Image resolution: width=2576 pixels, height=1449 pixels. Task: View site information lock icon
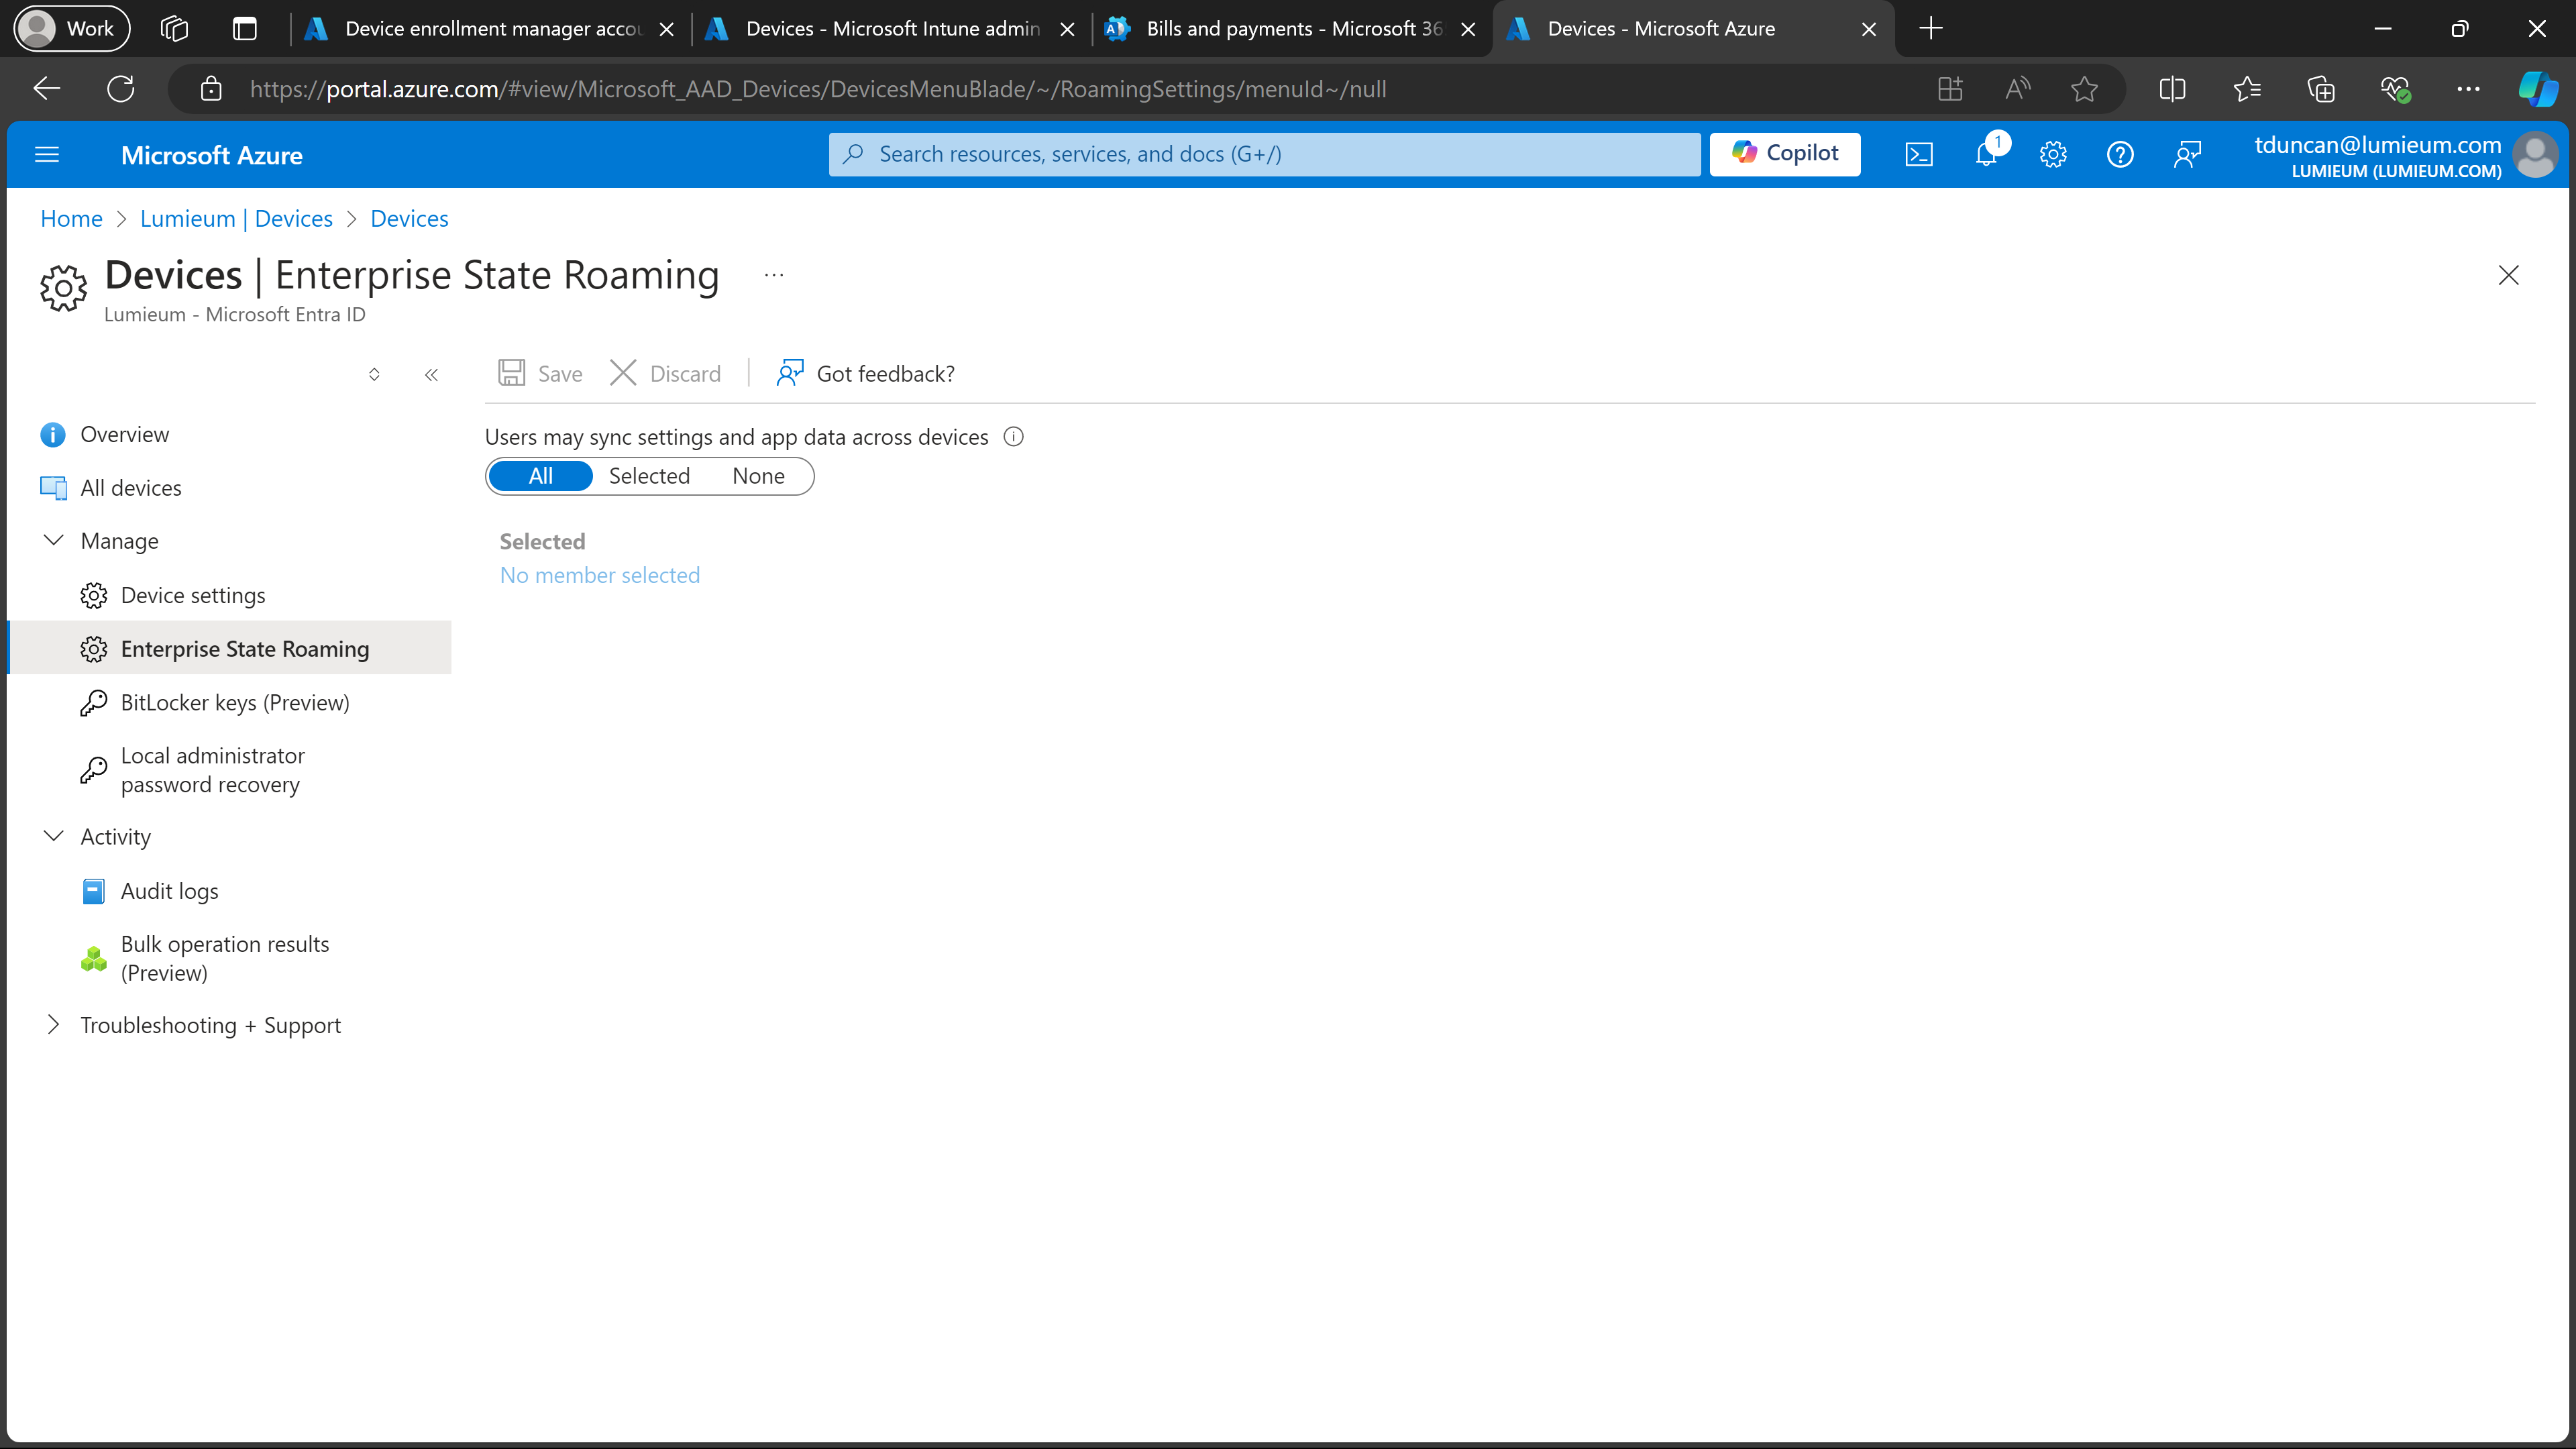point(210,89)
